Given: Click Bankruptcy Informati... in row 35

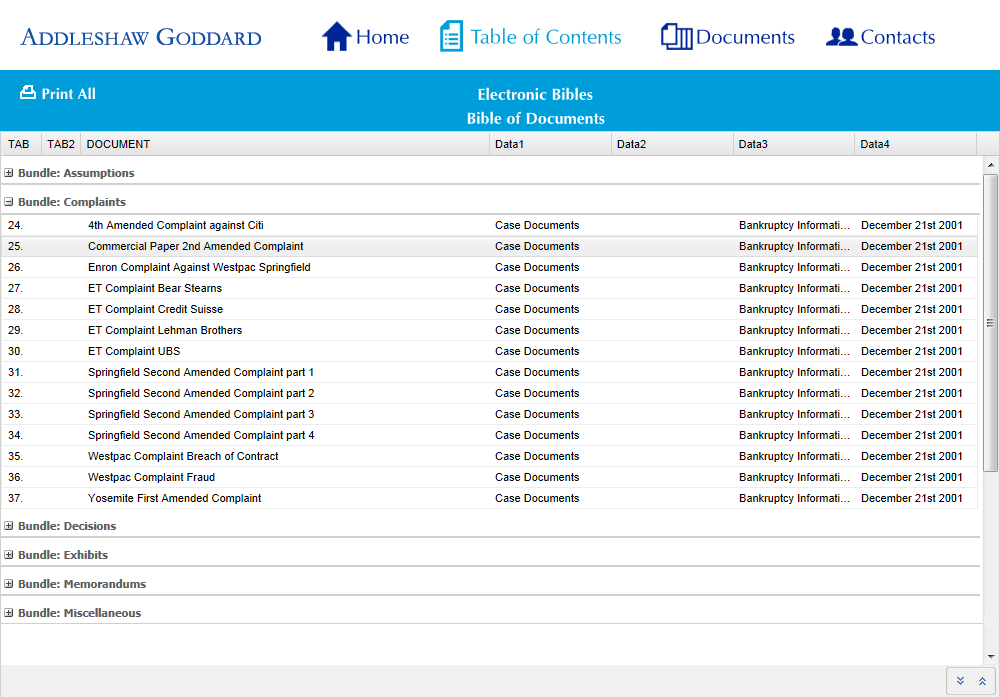Looking at the screenshot, I should coord(795,457).
